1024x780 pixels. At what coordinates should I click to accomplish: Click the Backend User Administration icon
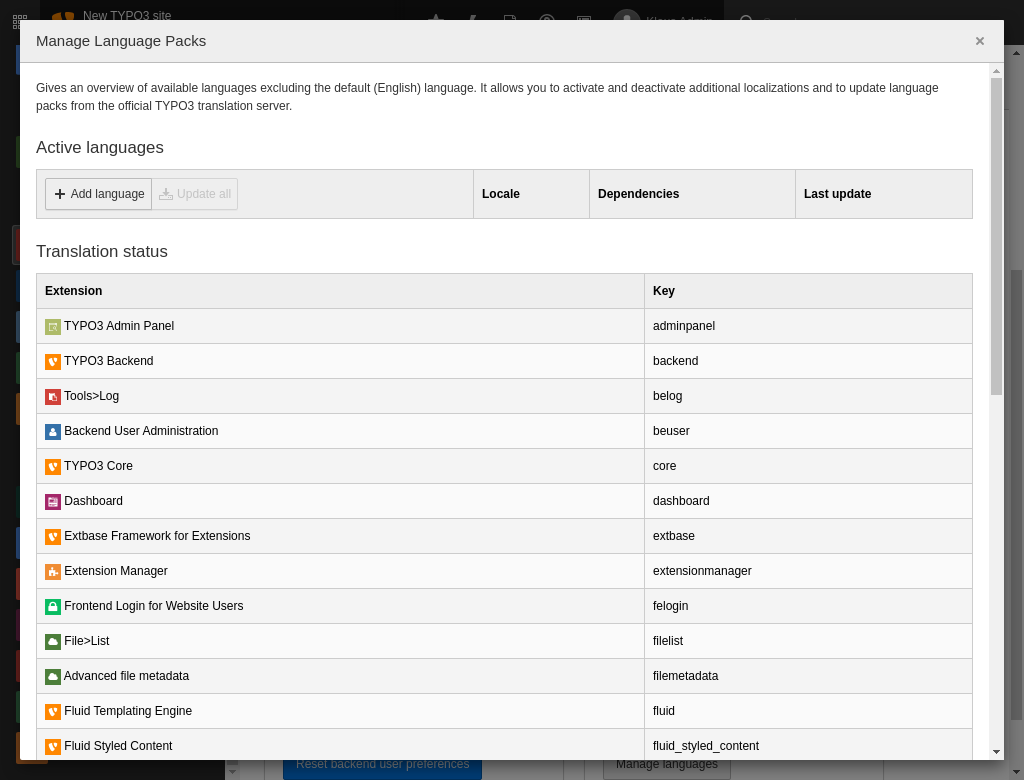pyautogui.click(x=53, y=432)
